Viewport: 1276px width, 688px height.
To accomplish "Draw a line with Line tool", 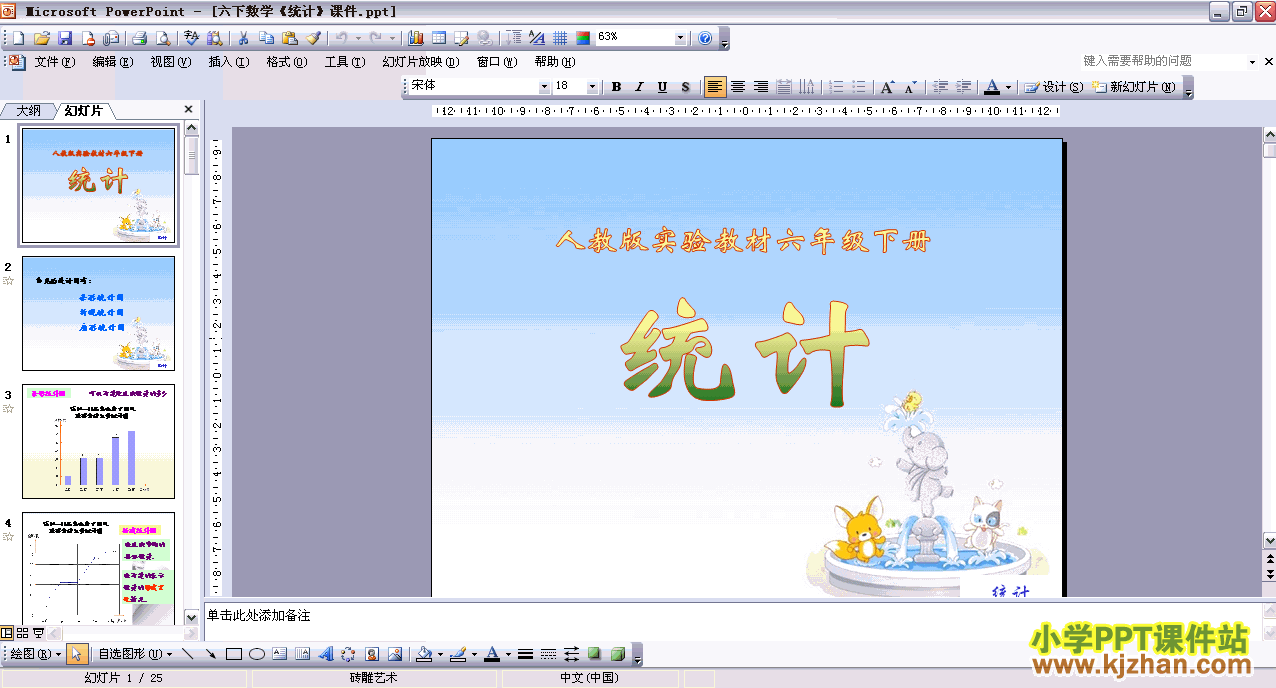I will (187, 654).
